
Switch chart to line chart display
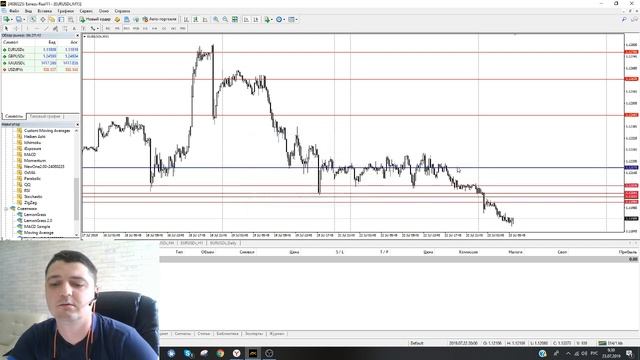(x=205, y=19)
